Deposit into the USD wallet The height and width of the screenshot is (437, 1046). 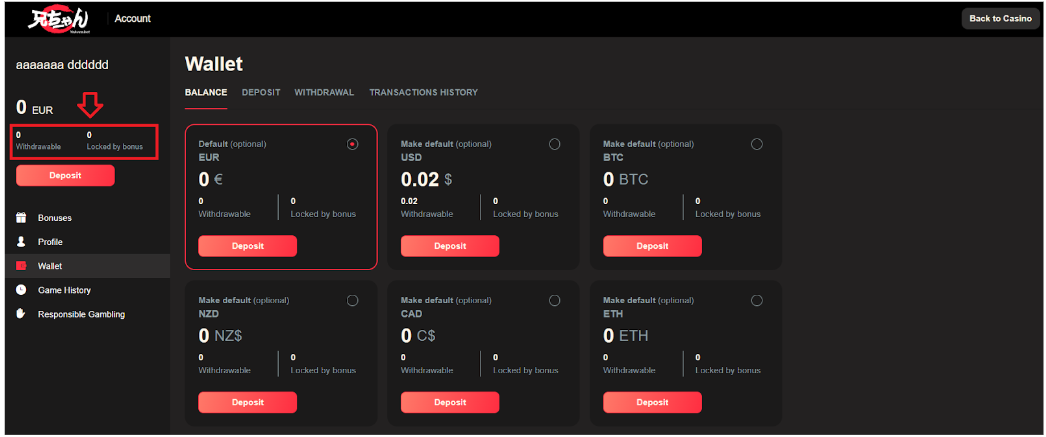click(x=450, y=246)
